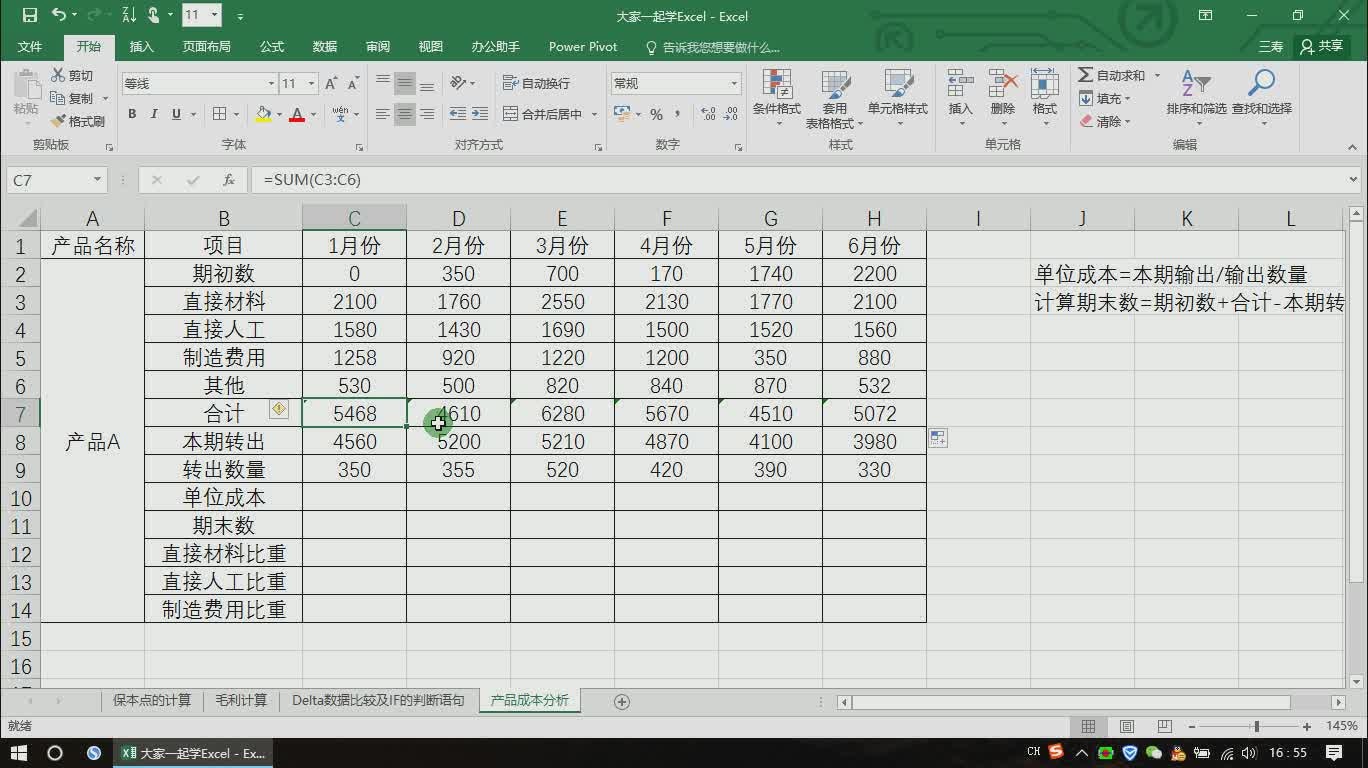Expand the Name Box dropdown

point(97,180)
